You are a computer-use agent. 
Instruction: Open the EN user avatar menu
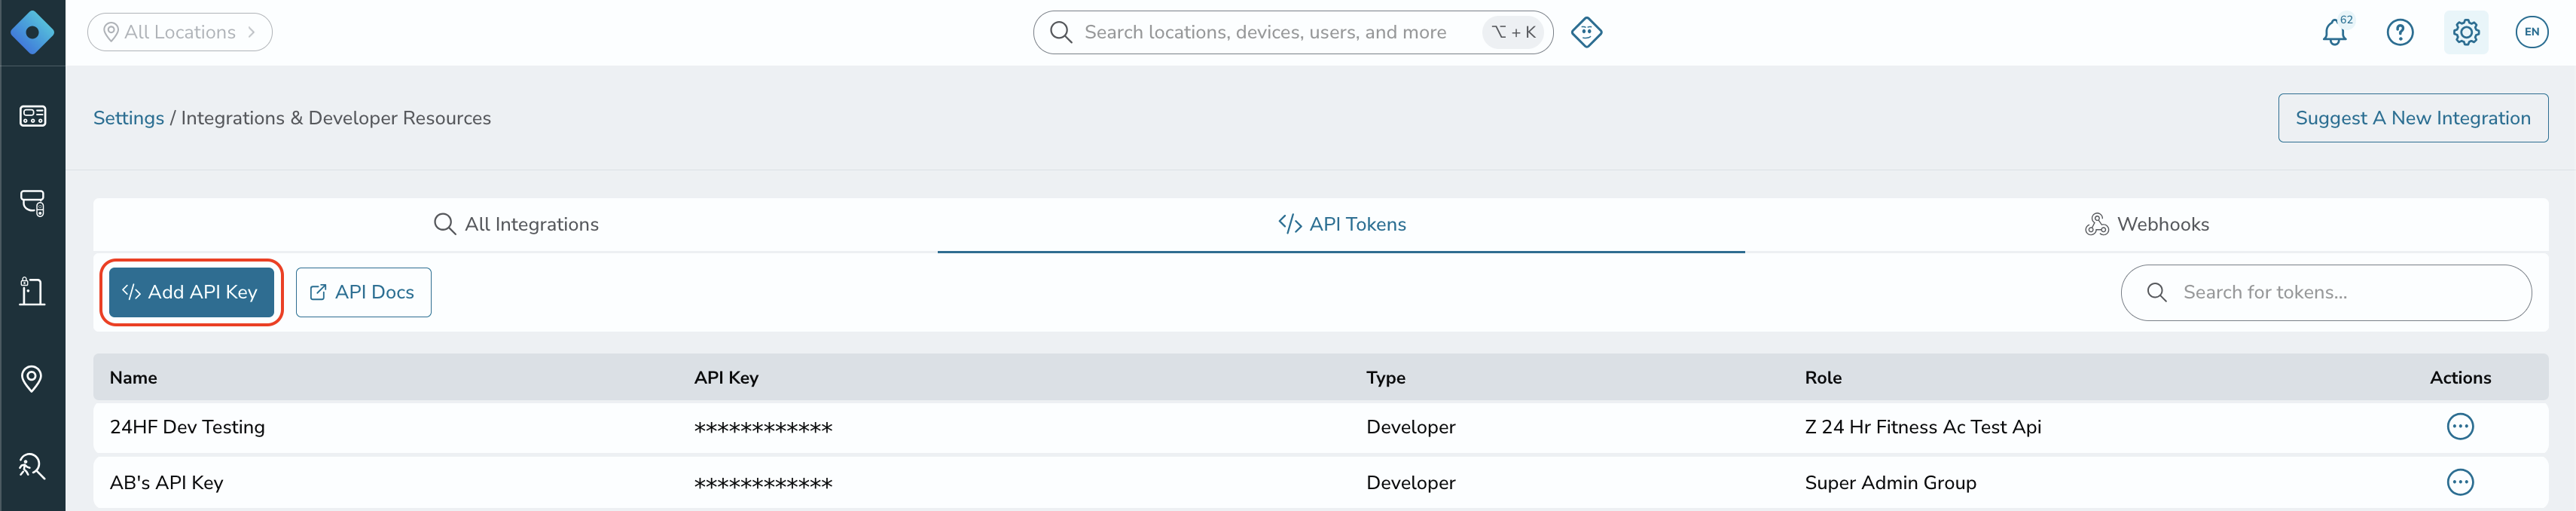click(x=2531, y=32)
